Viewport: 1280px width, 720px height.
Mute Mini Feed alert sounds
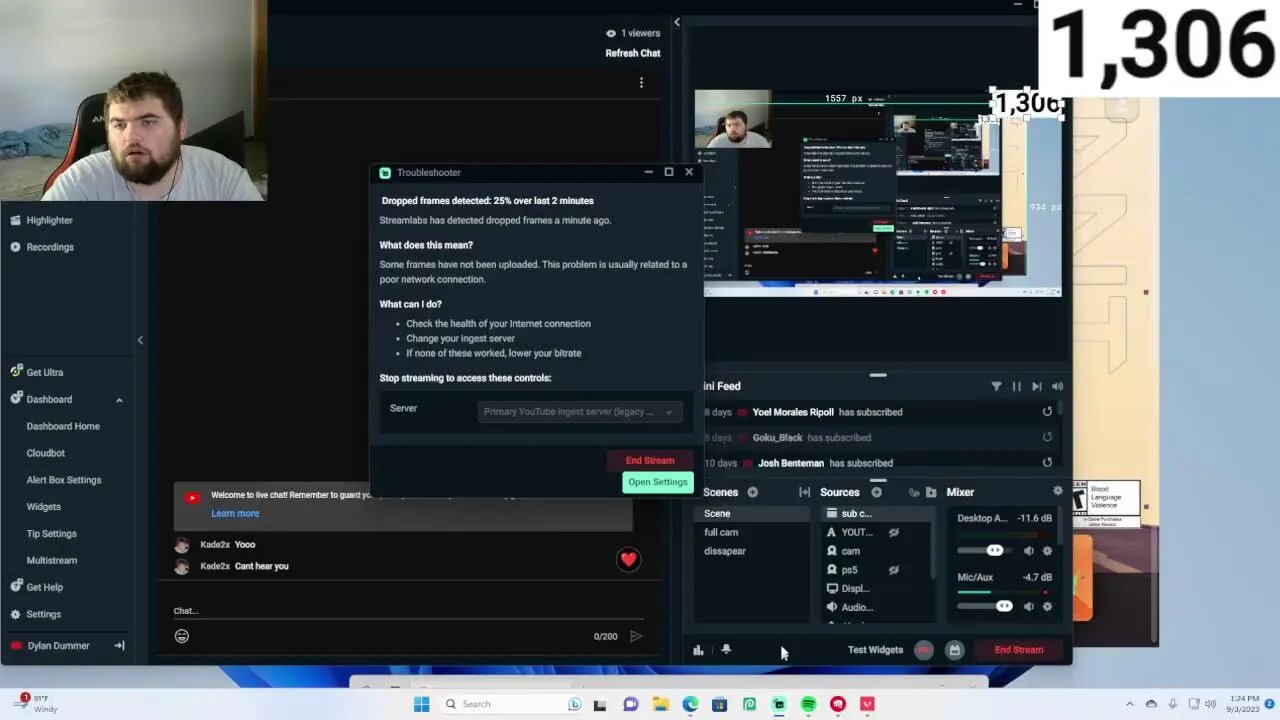tap(1057, 387)
